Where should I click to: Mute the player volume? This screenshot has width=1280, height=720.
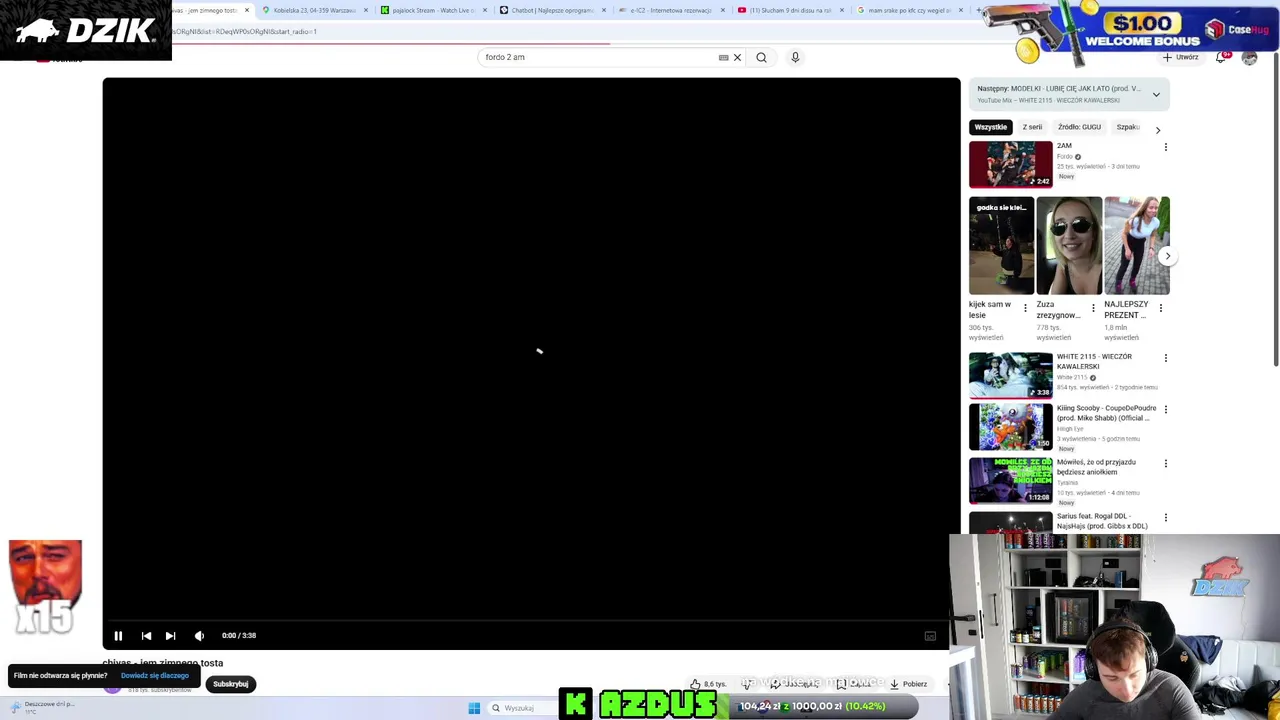199,636
